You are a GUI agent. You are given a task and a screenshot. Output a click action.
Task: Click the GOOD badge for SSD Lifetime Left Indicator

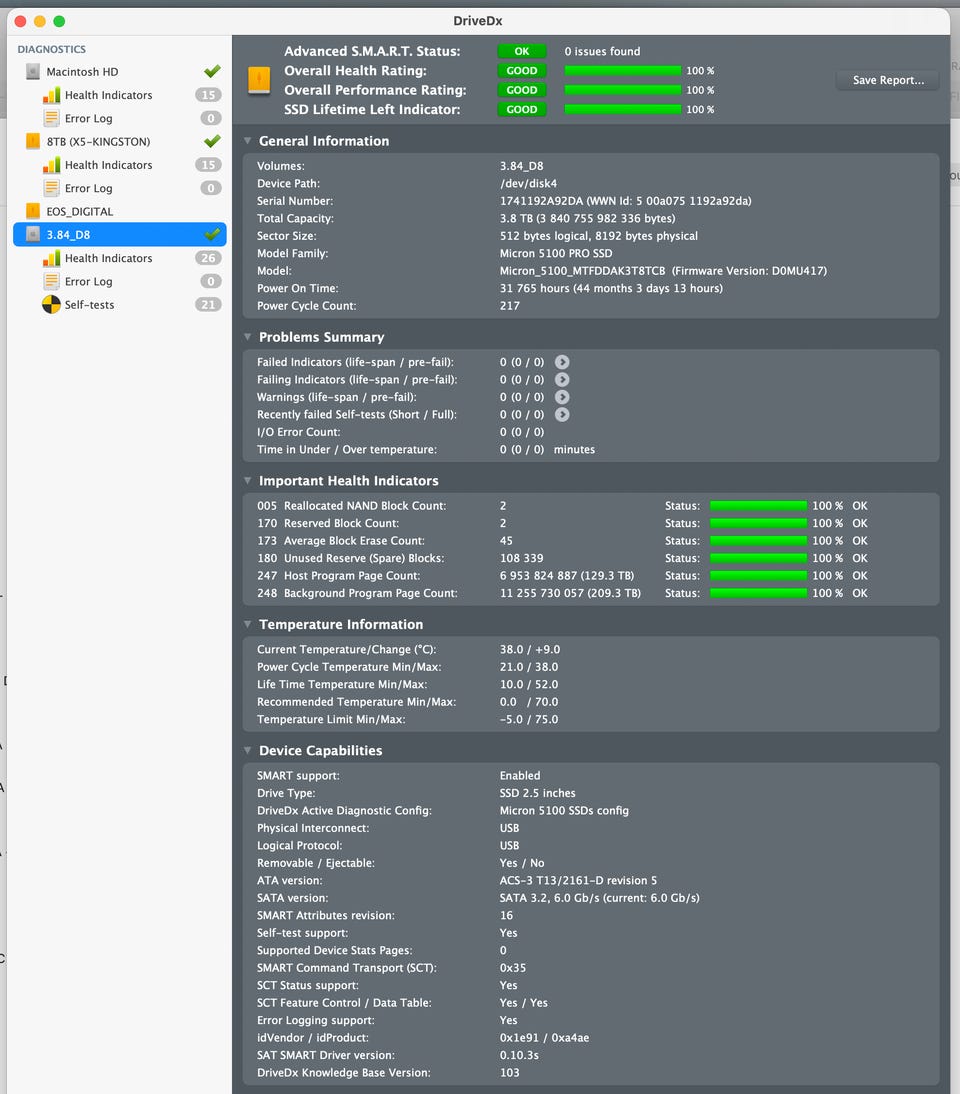(522, 110)
